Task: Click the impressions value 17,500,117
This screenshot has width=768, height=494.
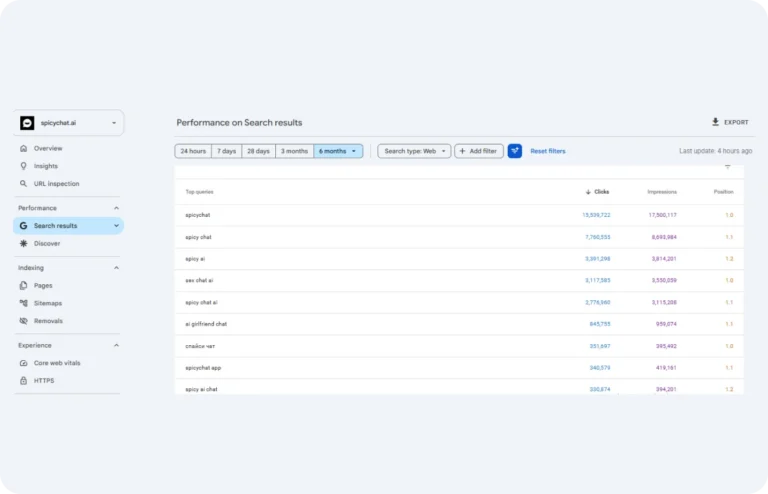Action: point(662,215)
